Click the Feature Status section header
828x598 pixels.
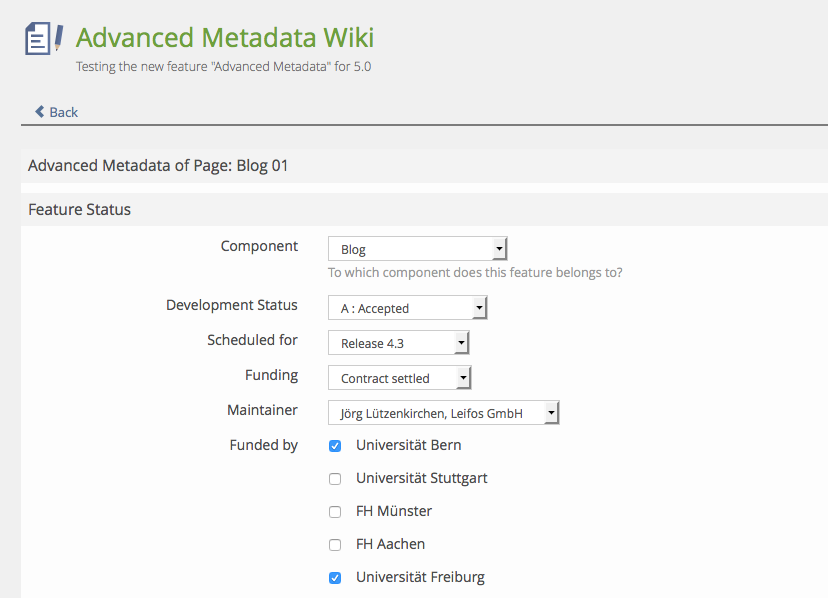pyautogui.click(x=80, y=210)
